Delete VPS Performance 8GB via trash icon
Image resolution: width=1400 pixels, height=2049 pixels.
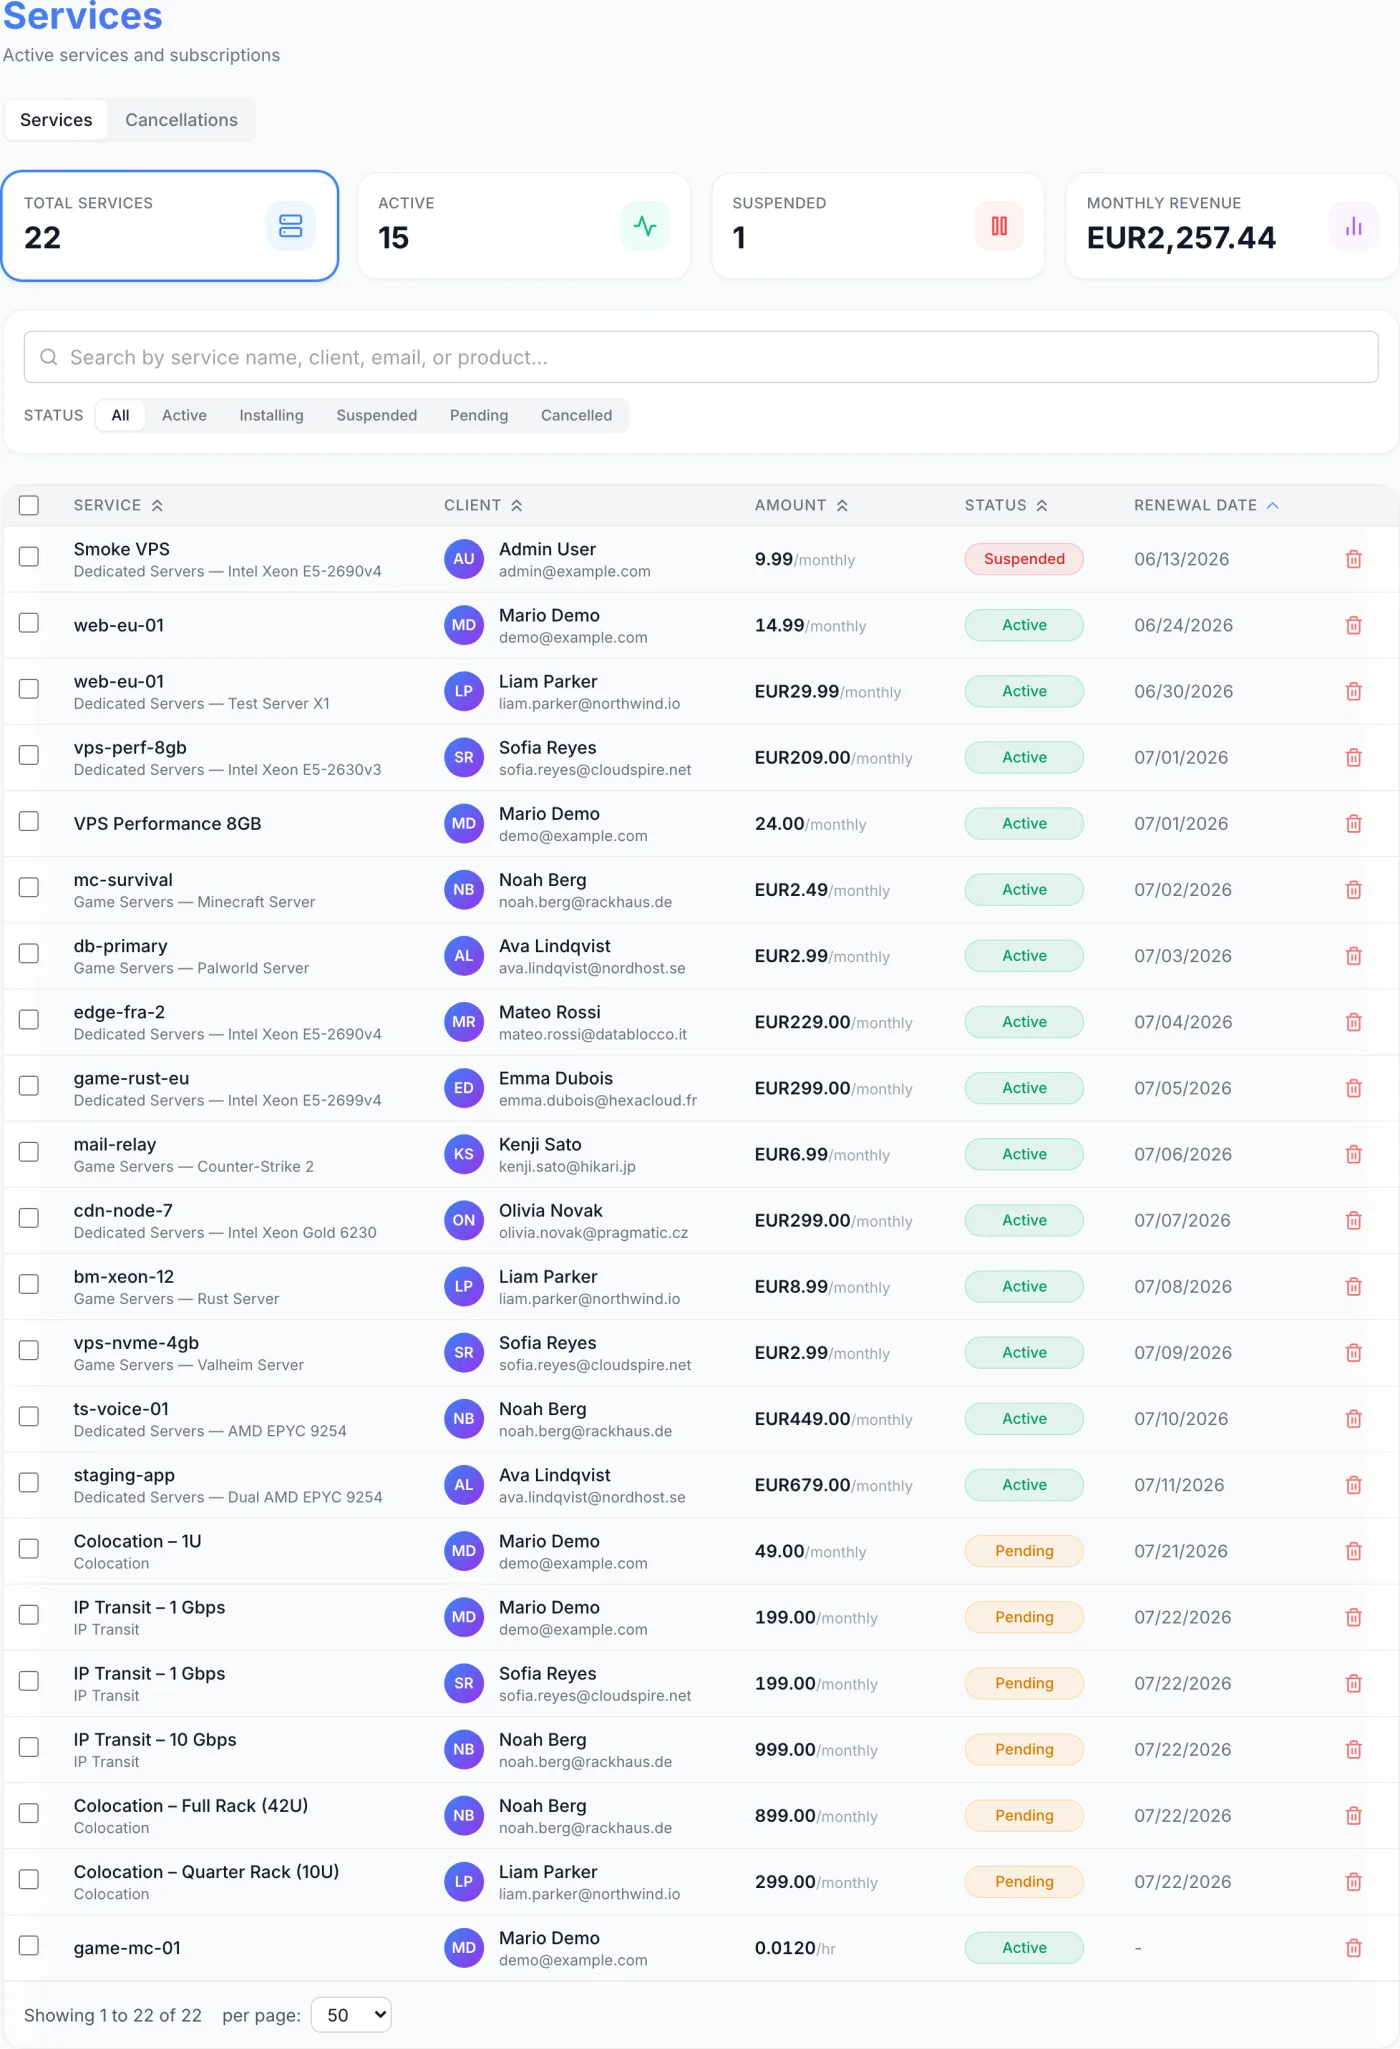(1353, 823)
